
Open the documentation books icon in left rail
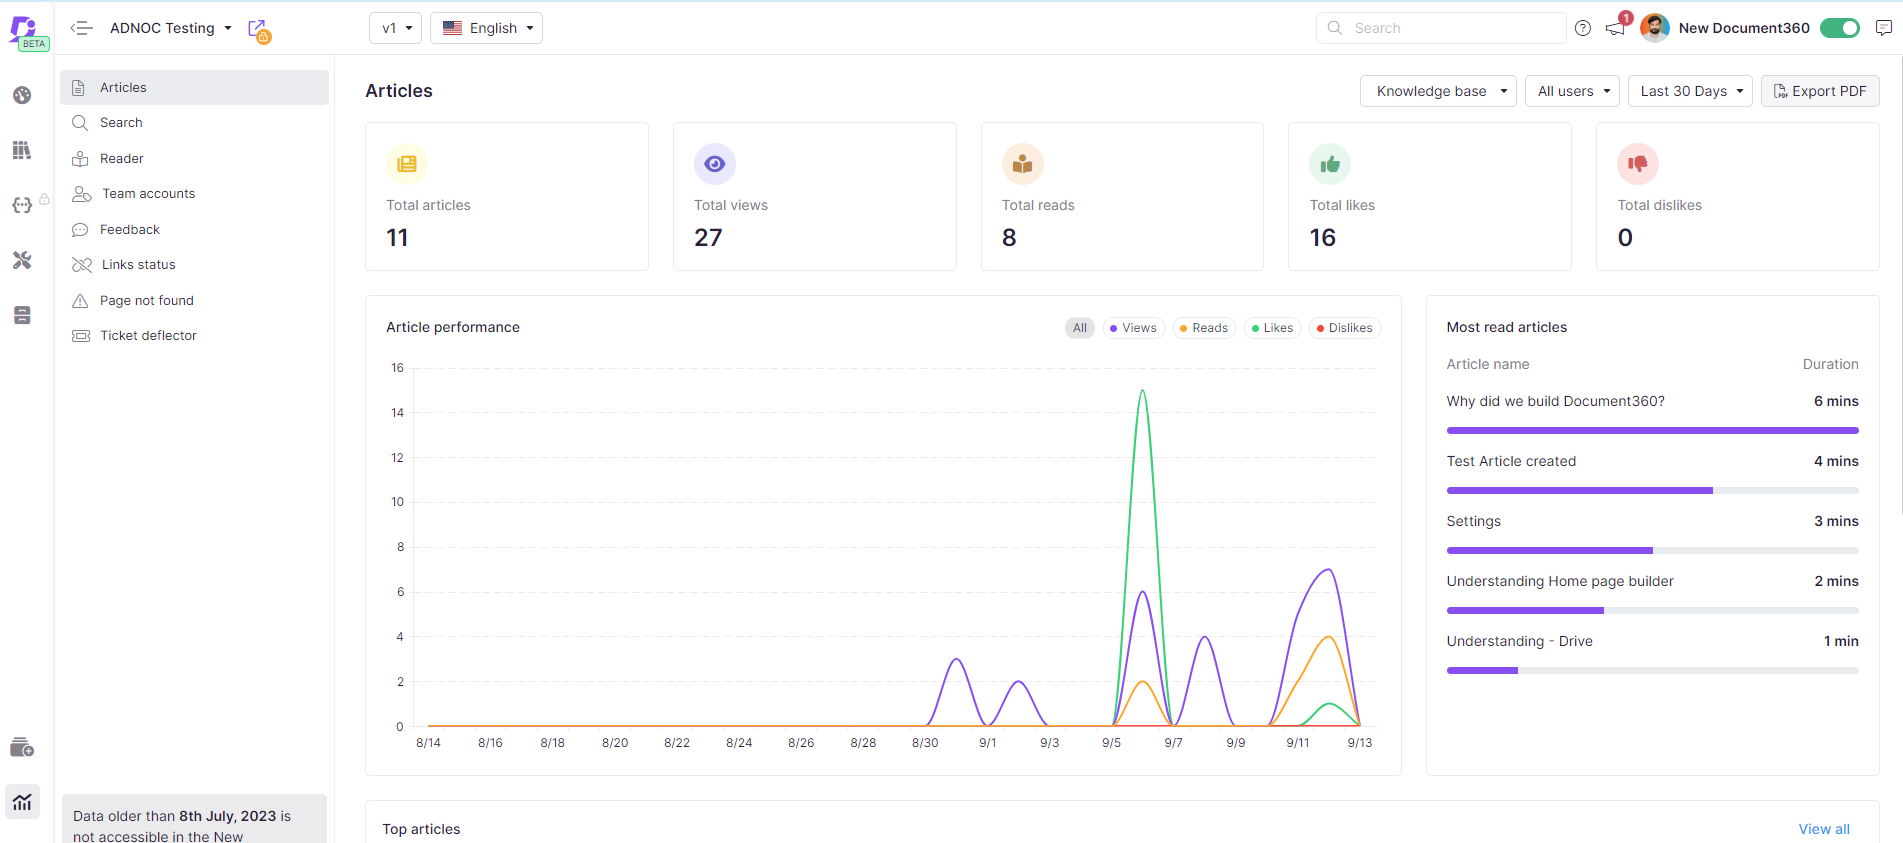pos(22,150)
